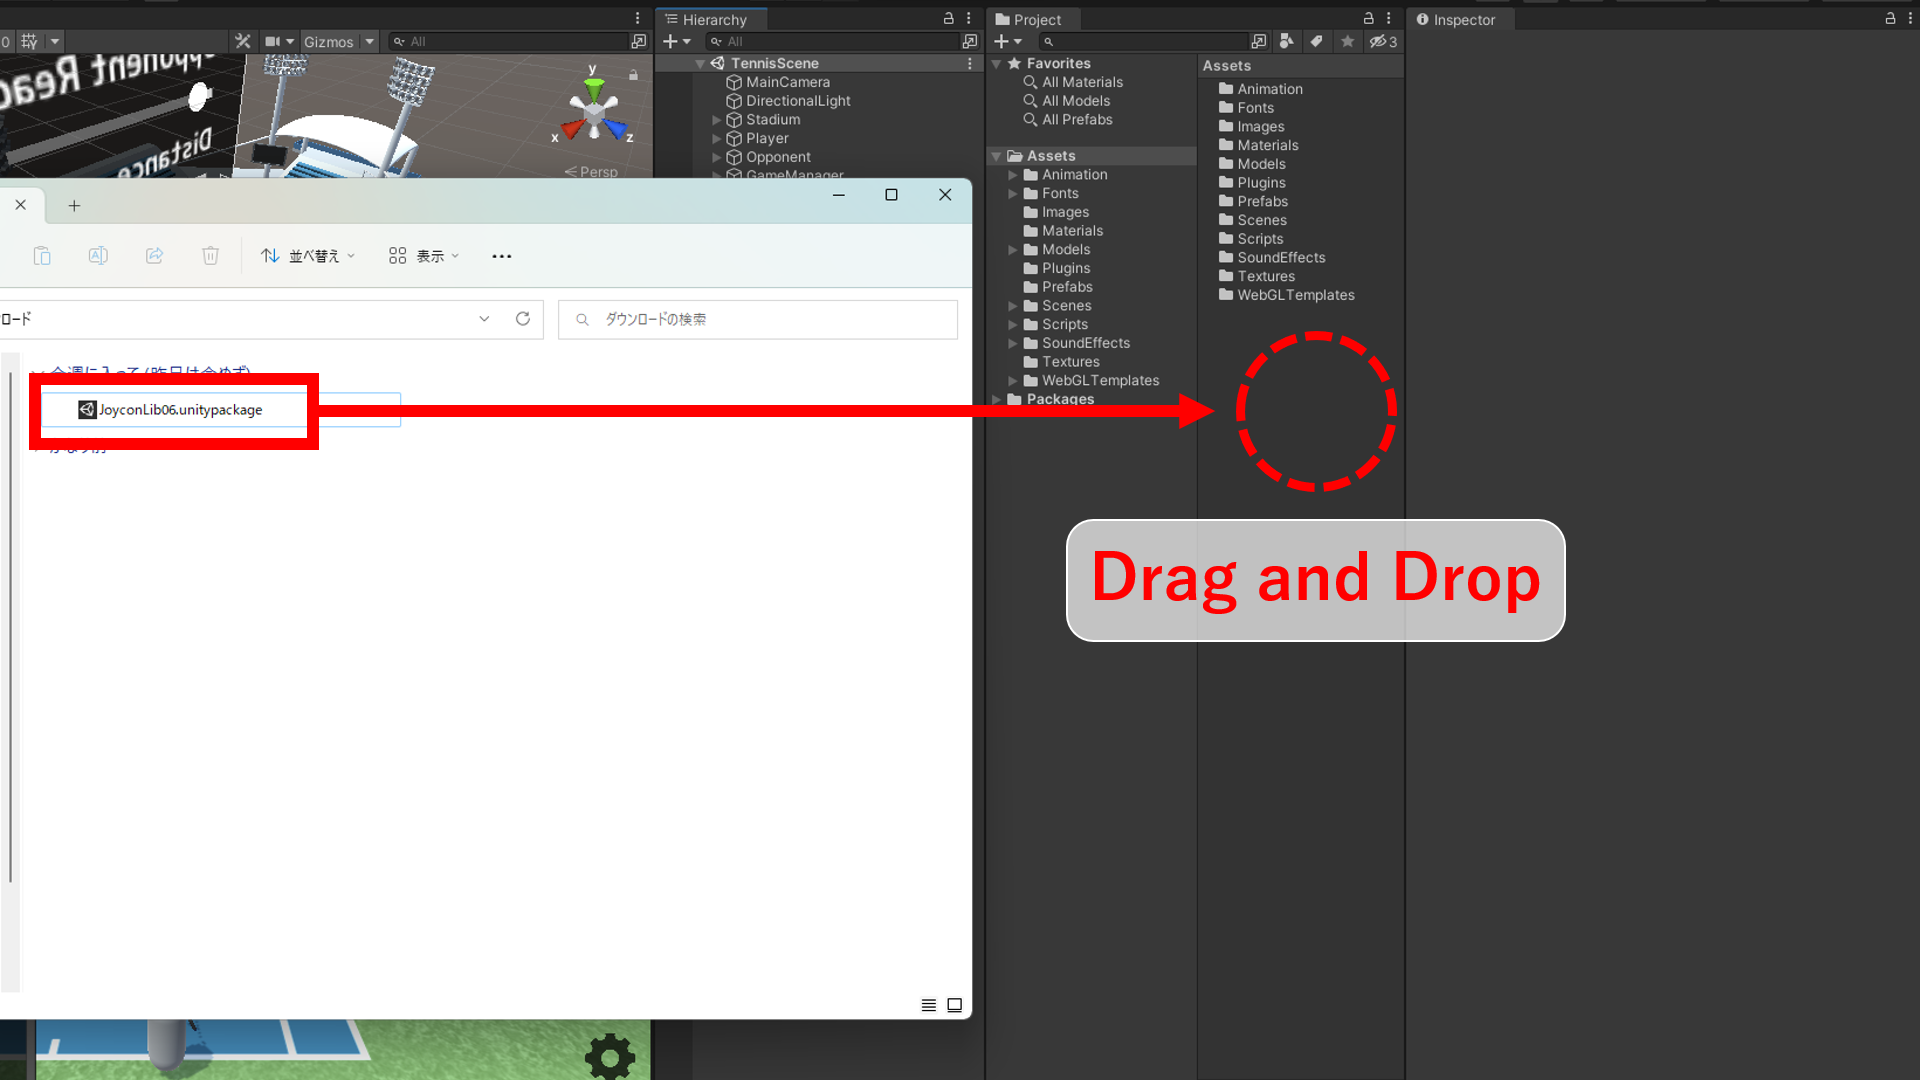
Task: Open the Explorer sort (並べ替え) menu
Action: click(307, 256)
